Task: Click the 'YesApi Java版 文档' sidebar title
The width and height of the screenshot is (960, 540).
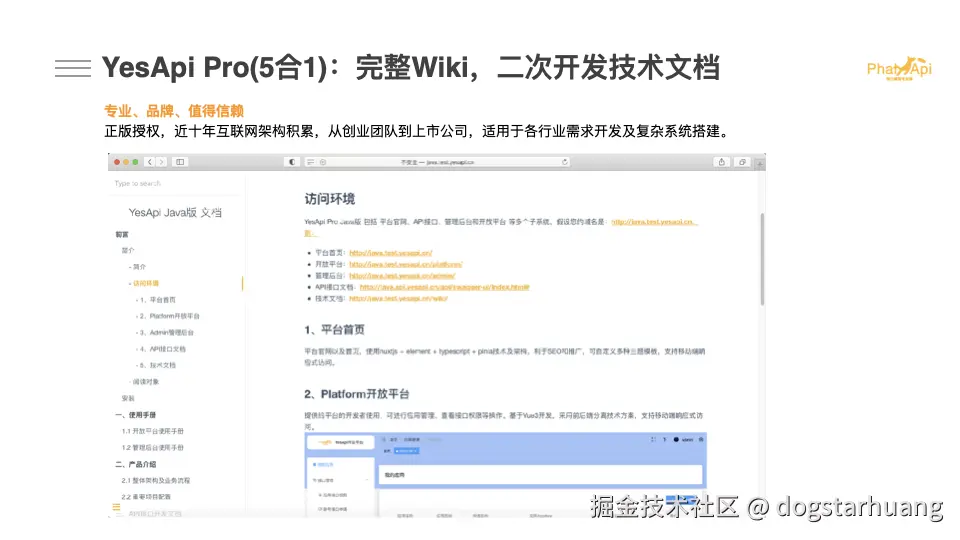Action: 175,212
